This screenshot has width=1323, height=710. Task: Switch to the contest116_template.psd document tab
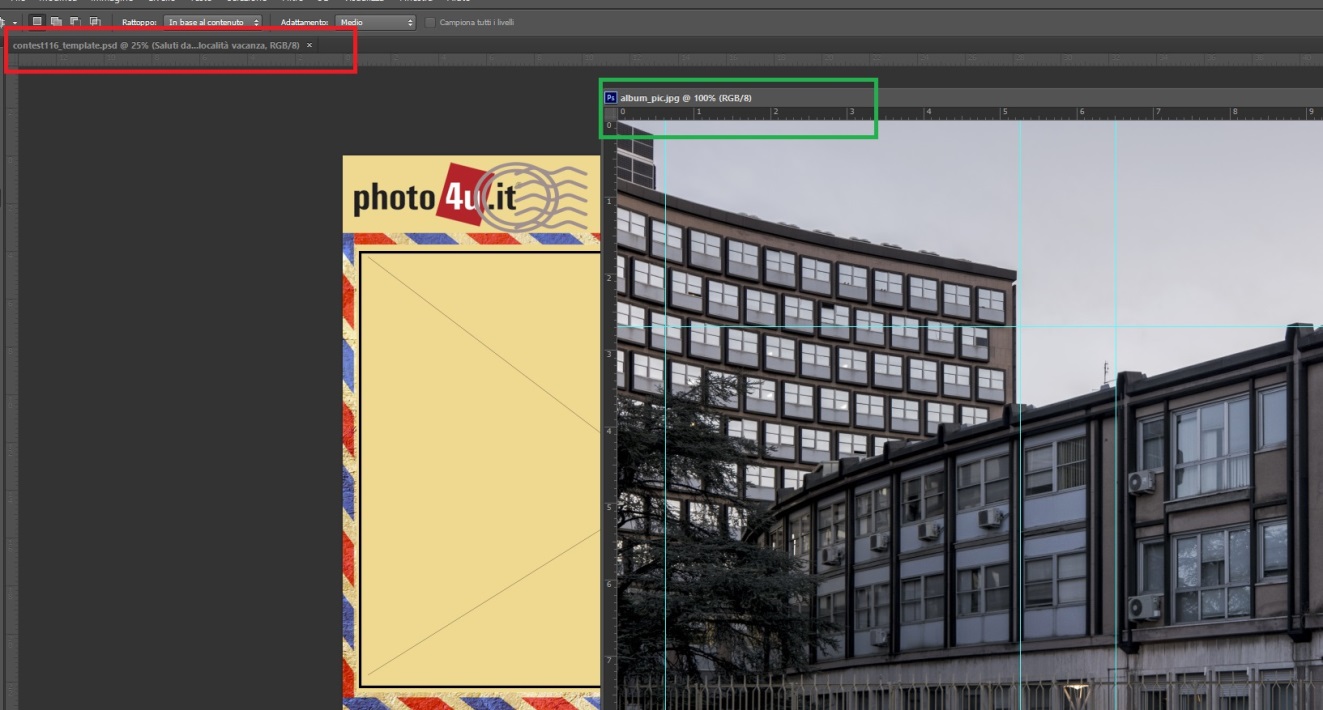coord(162,46)
